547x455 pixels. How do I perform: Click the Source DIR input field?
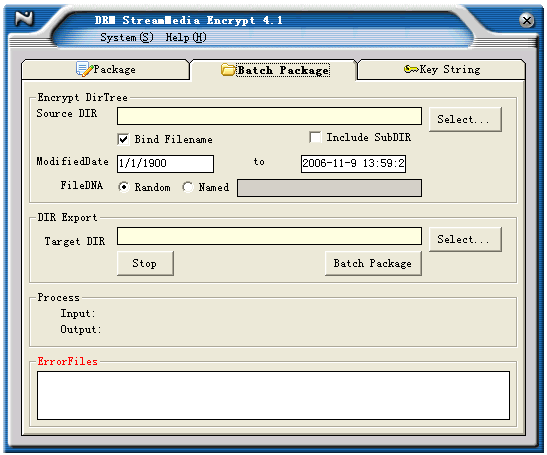[269, 116]
